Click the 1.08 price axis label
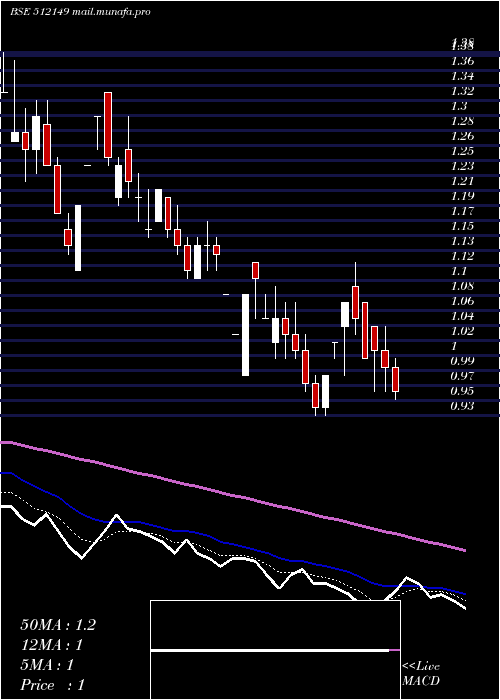500x700 pixels. click(462, 286)
